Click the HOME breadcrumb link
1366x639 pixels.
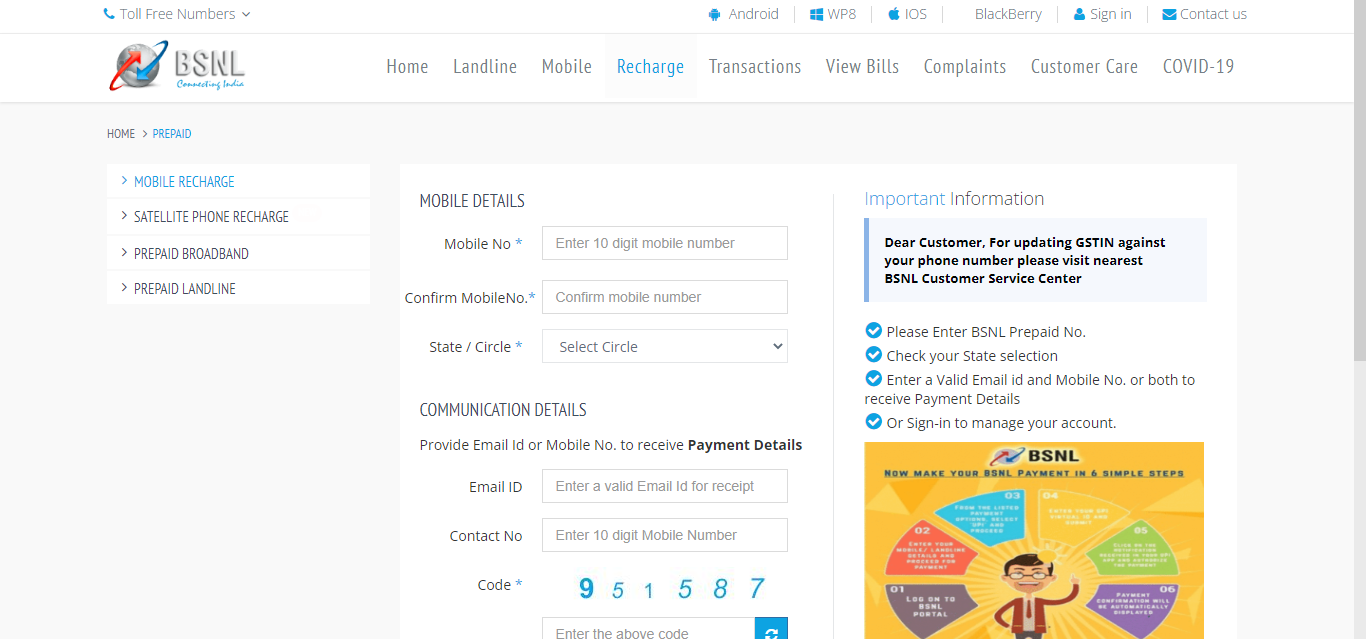tap(121, 134)
